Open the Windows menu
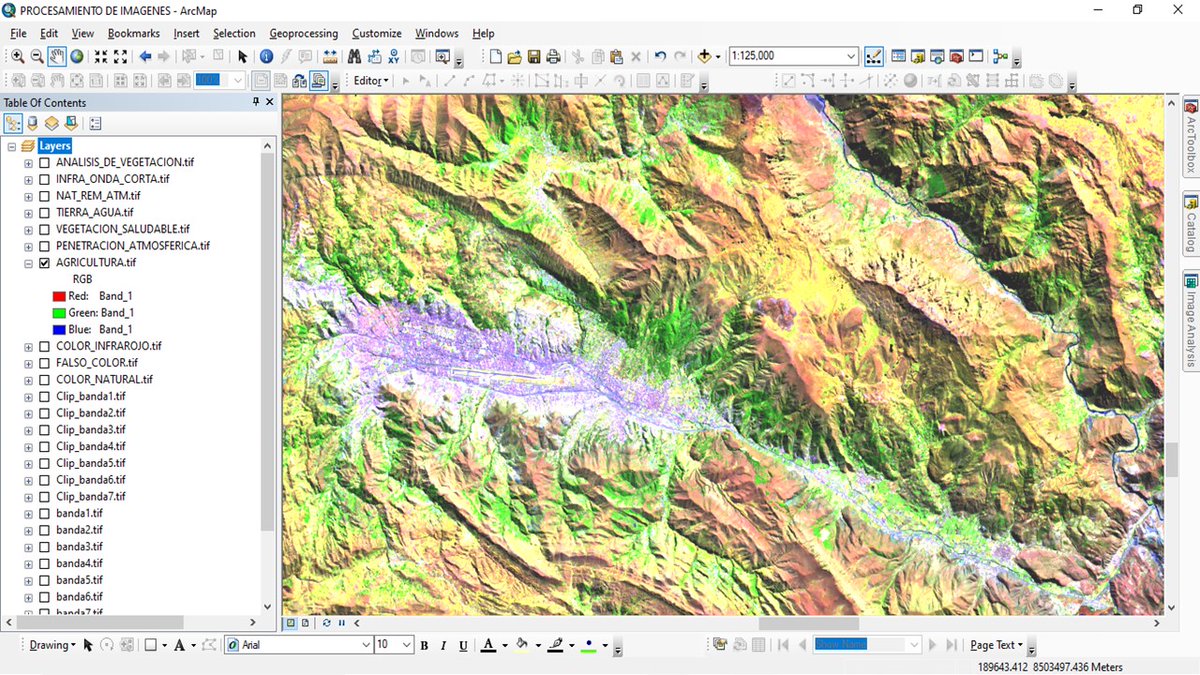The image size is (1200, 675). point(437,33)
